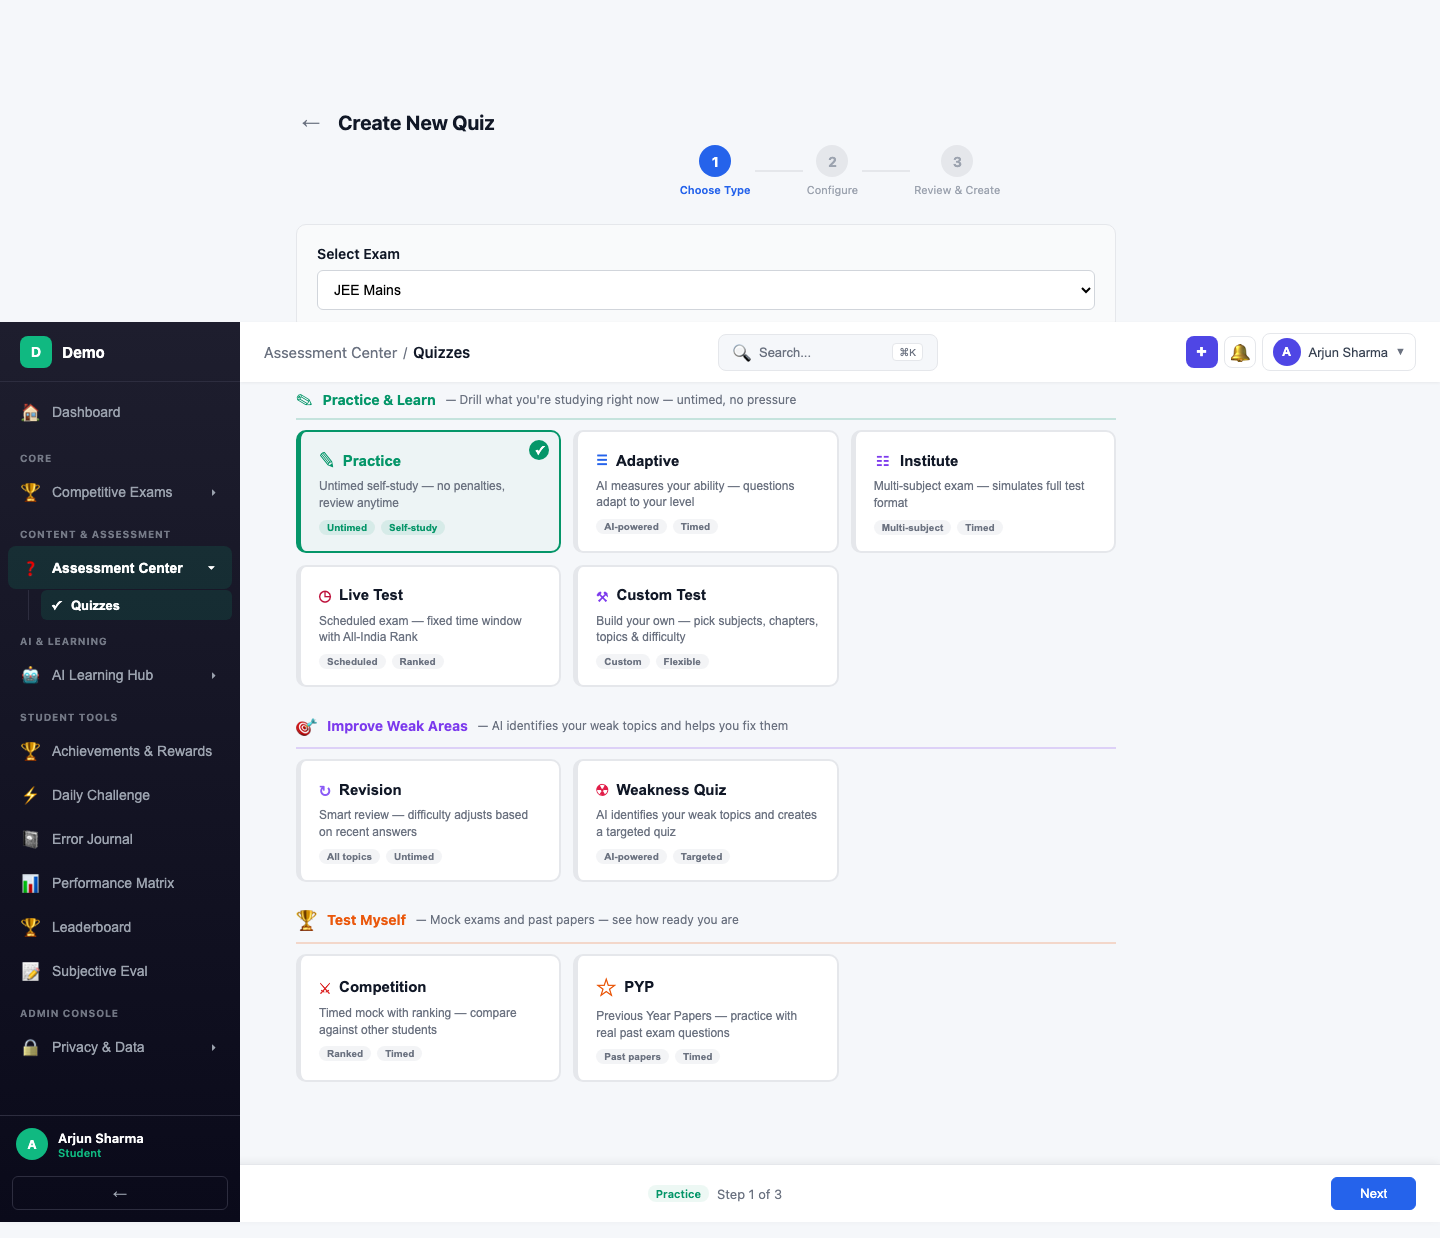Select the Revision quiz type card
The image size is (1440, 1238).
click(428, 820)
